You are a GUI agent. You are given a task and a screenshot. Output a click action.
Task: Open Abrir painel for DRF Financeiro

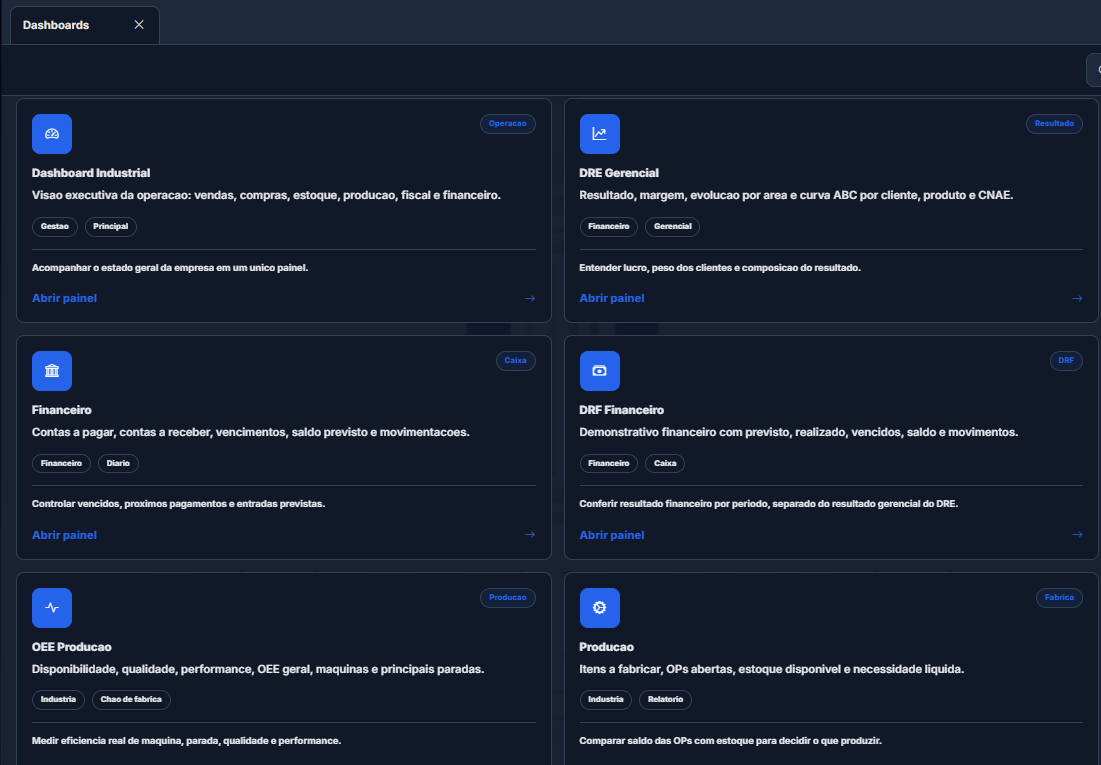[x=612, y=535]
